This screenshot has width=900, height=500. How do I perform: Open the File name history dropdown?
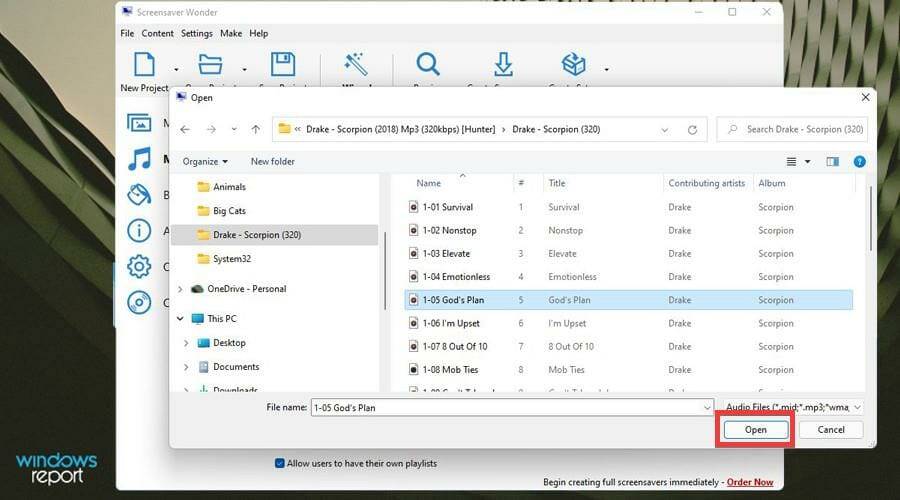click(707, 408)
